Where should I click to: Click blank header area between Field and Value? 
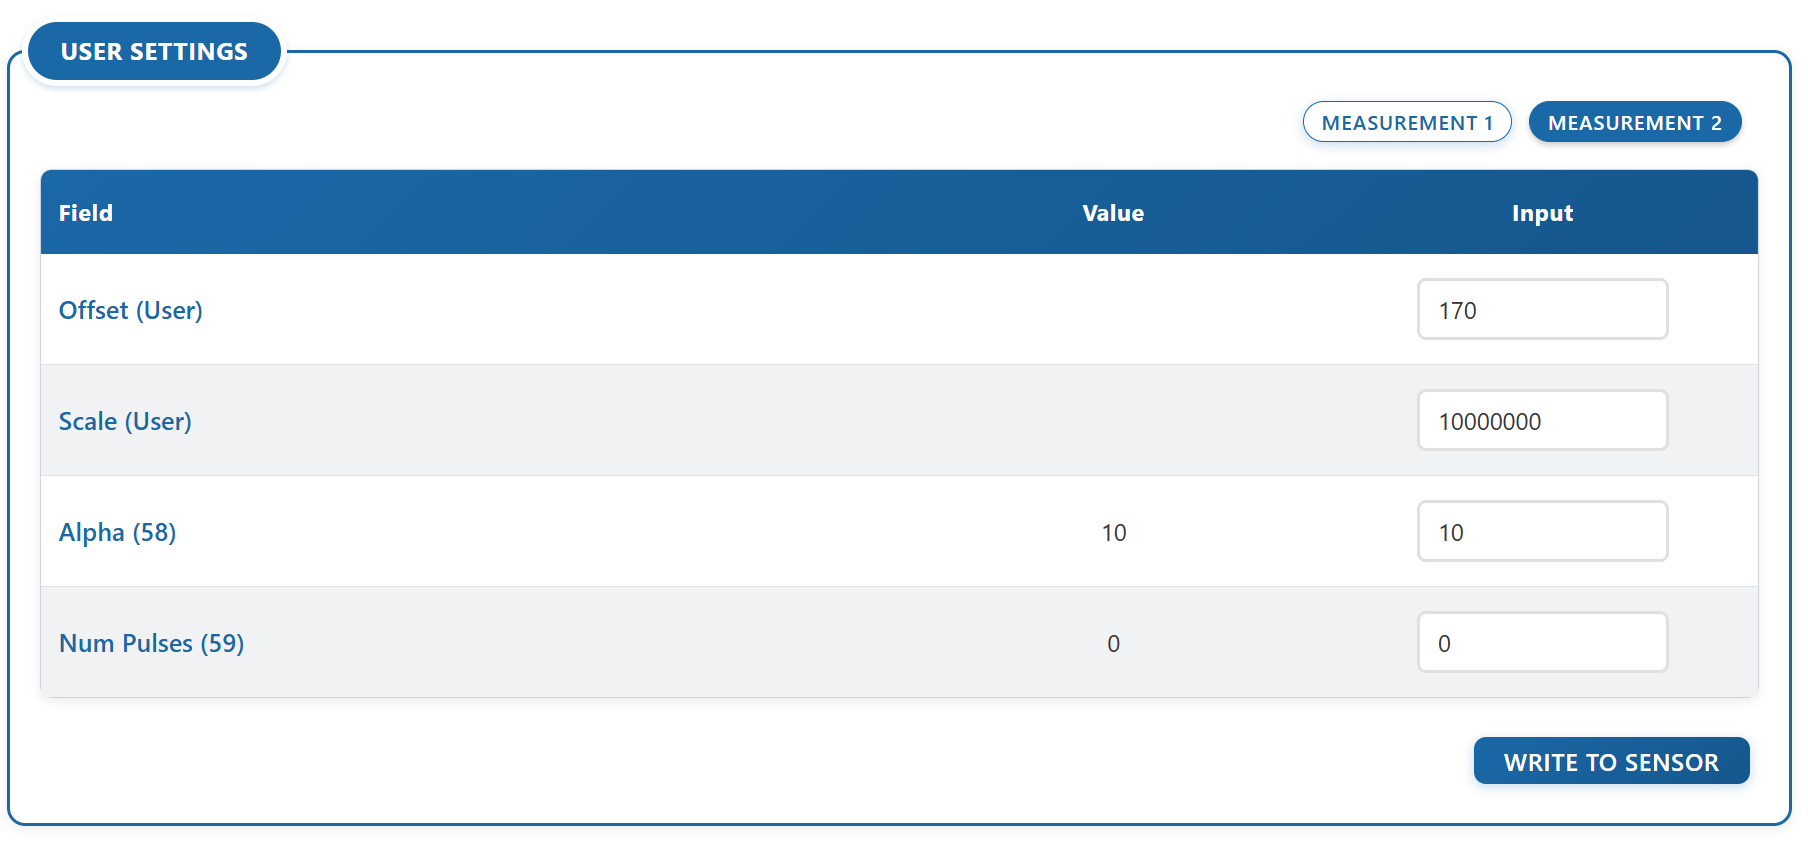click(600, 213)
